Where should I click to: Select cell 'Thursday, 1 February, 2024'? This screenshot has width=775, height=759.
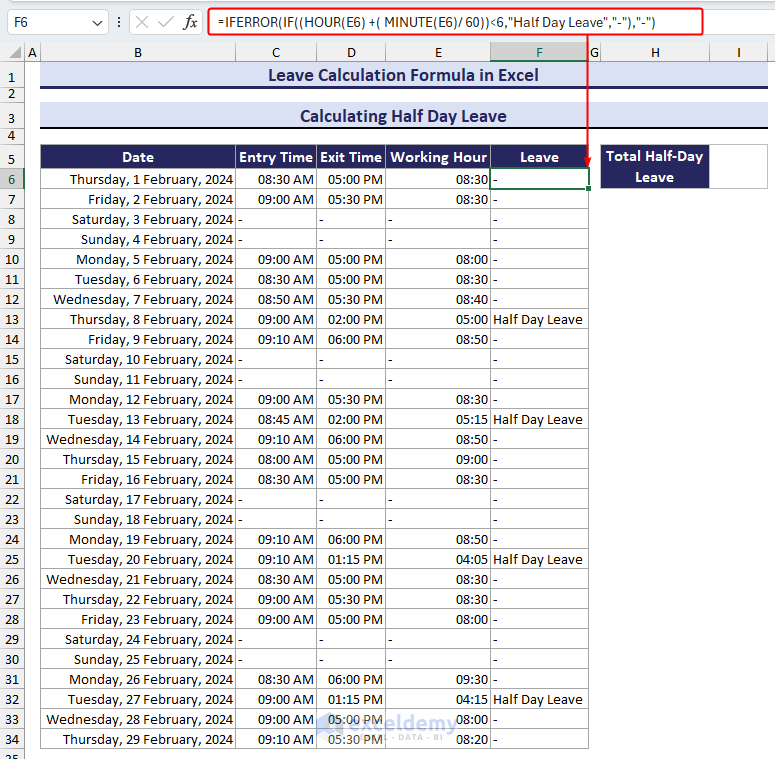tap(138, 179)
